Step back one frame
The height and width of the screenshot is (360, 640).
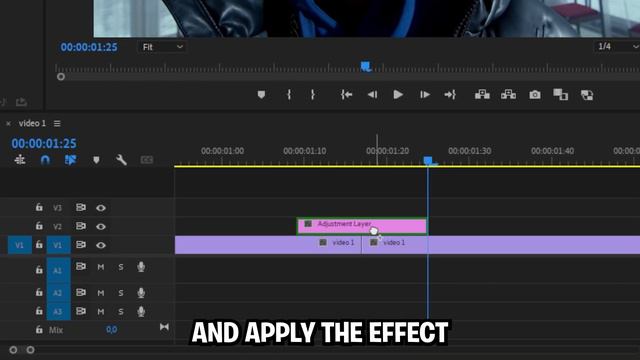pyautogui.click(x=372, y=95)
